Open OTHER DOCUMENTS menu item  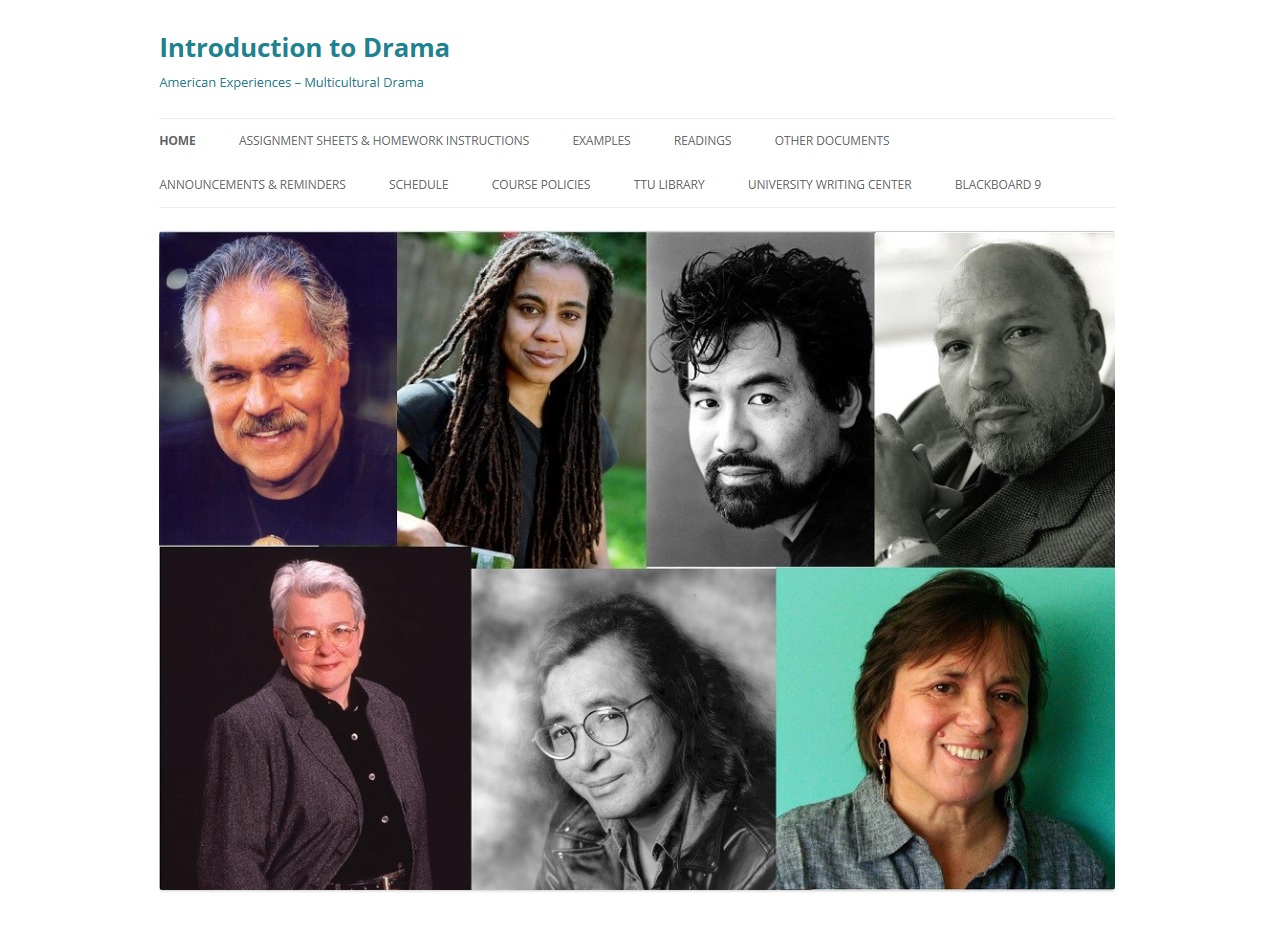832,141
